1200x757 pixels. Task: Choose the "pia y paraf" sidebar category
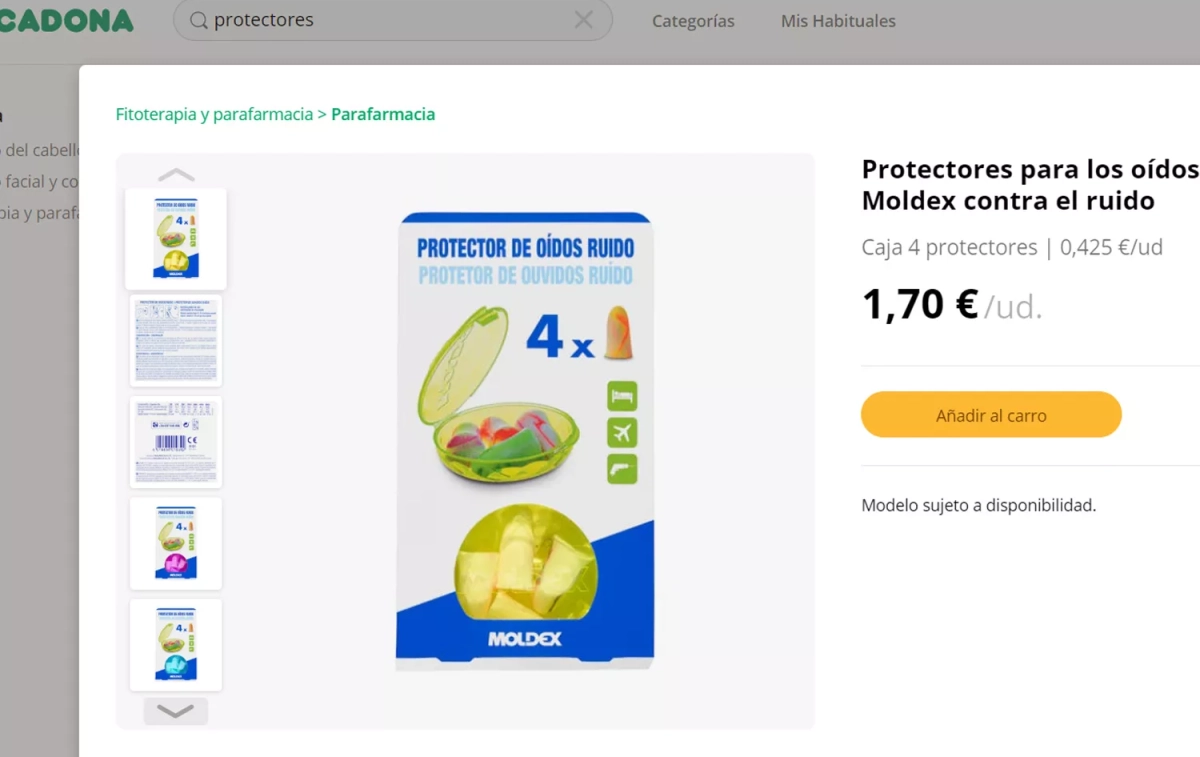[x=40, y=213]
